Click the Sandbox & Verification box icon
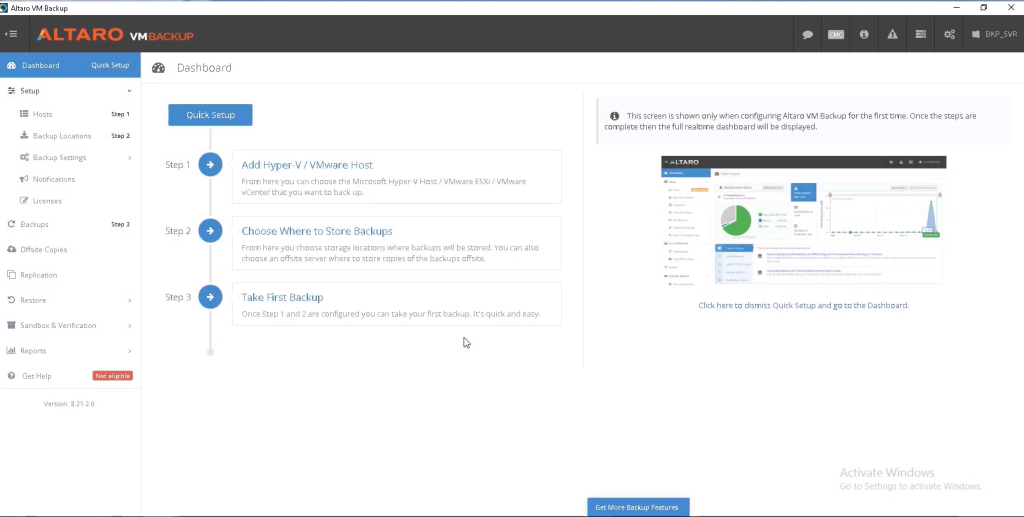1024x517 pixels. pyautogui.click(x=11, y=325)
